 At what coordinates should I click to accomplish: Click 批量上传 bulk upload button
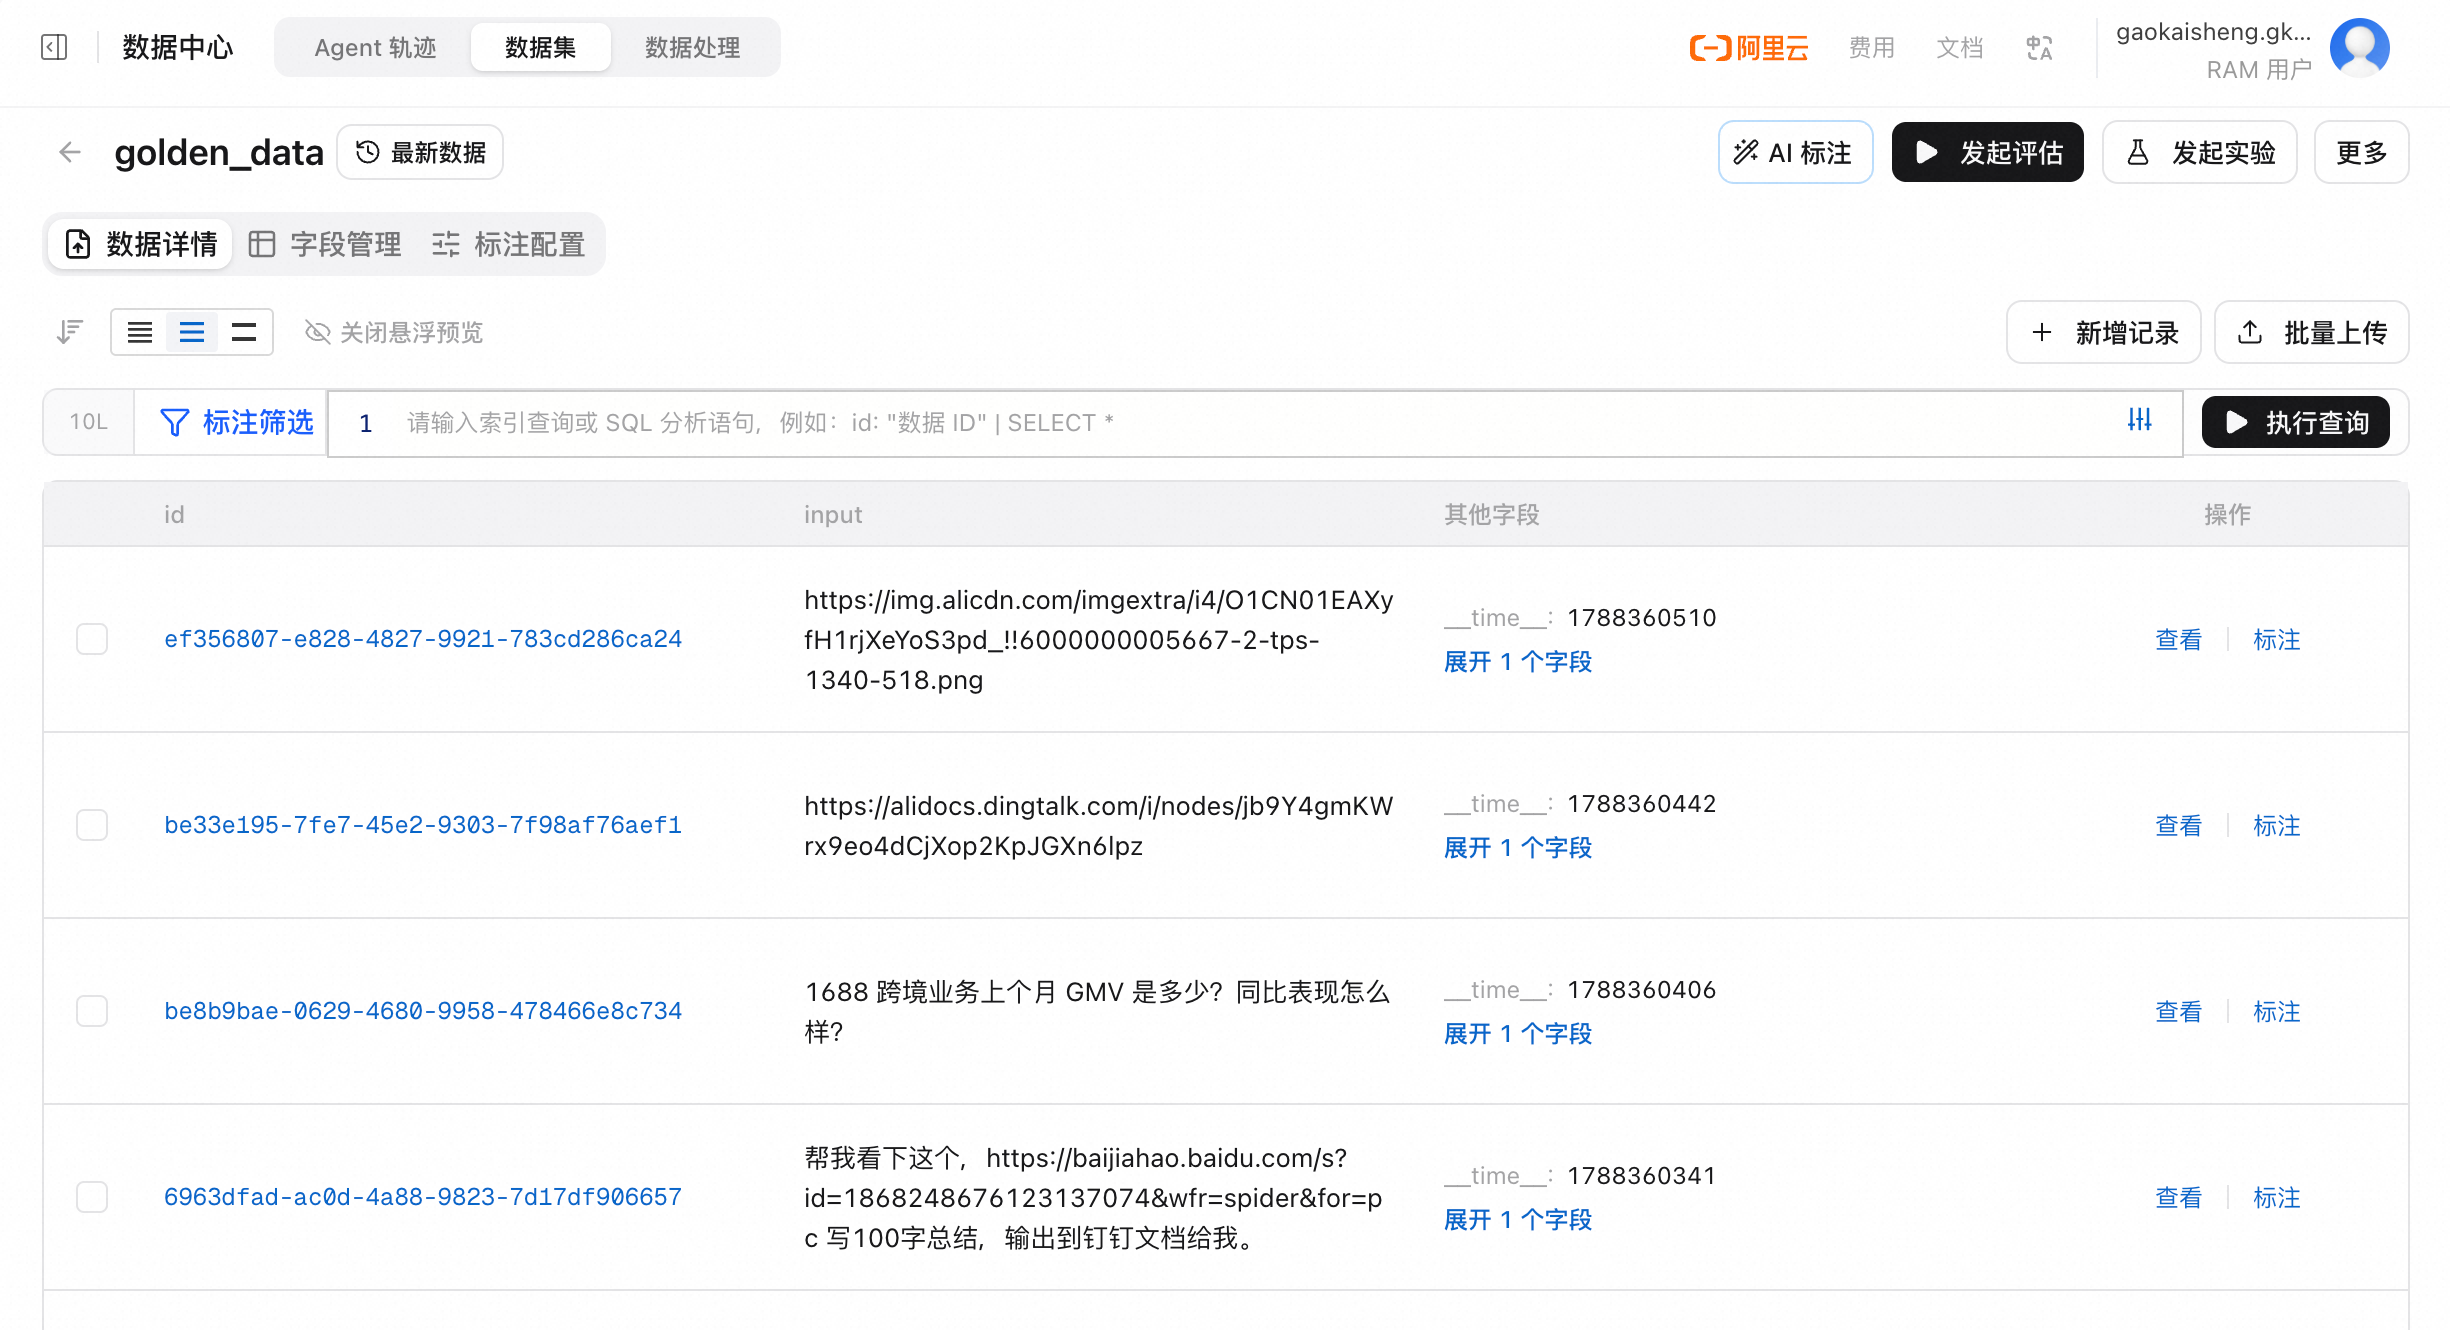point(2311,332)
